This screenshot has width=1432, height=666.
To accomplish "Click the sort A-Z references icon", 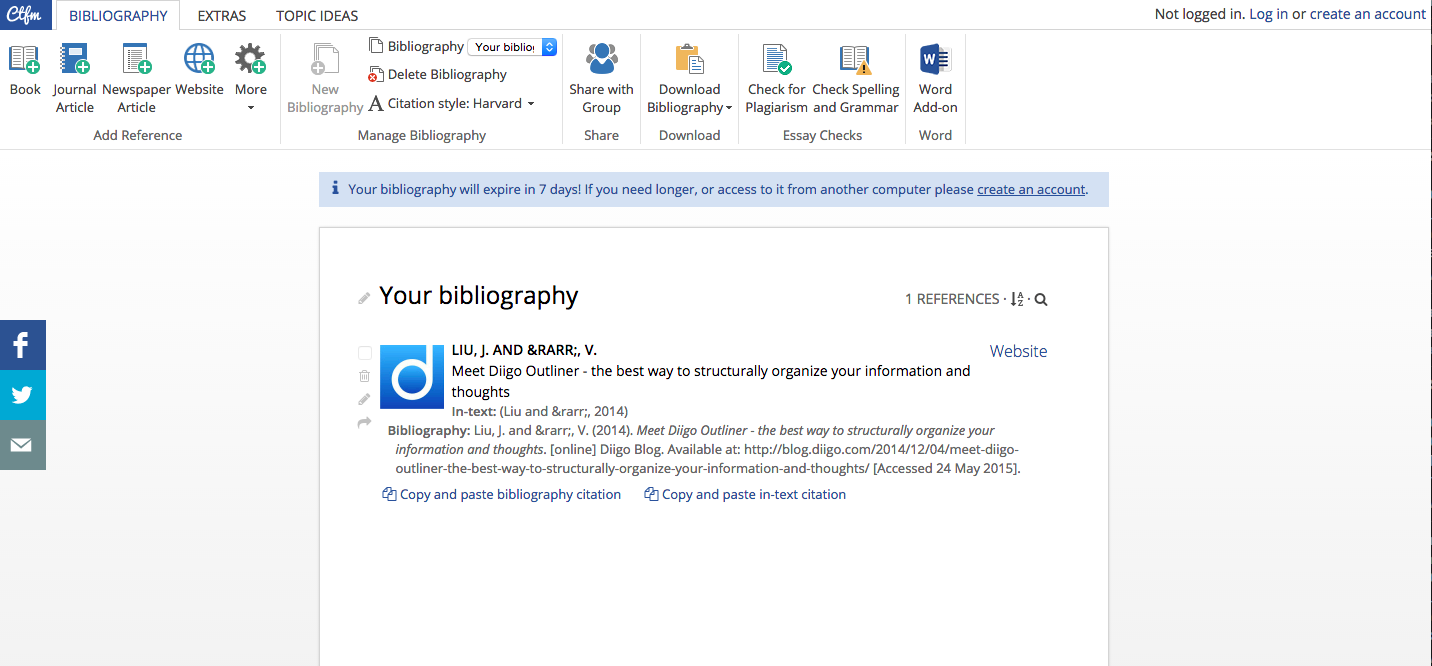I will [1017, 299].
